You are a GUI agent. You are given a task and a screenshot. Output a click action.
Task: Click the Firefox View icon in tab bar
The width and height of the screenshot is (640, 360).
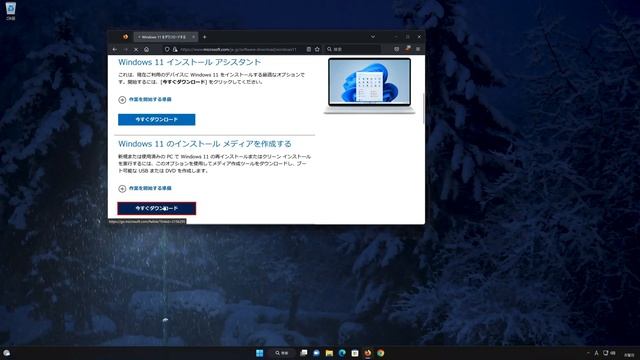125,37
